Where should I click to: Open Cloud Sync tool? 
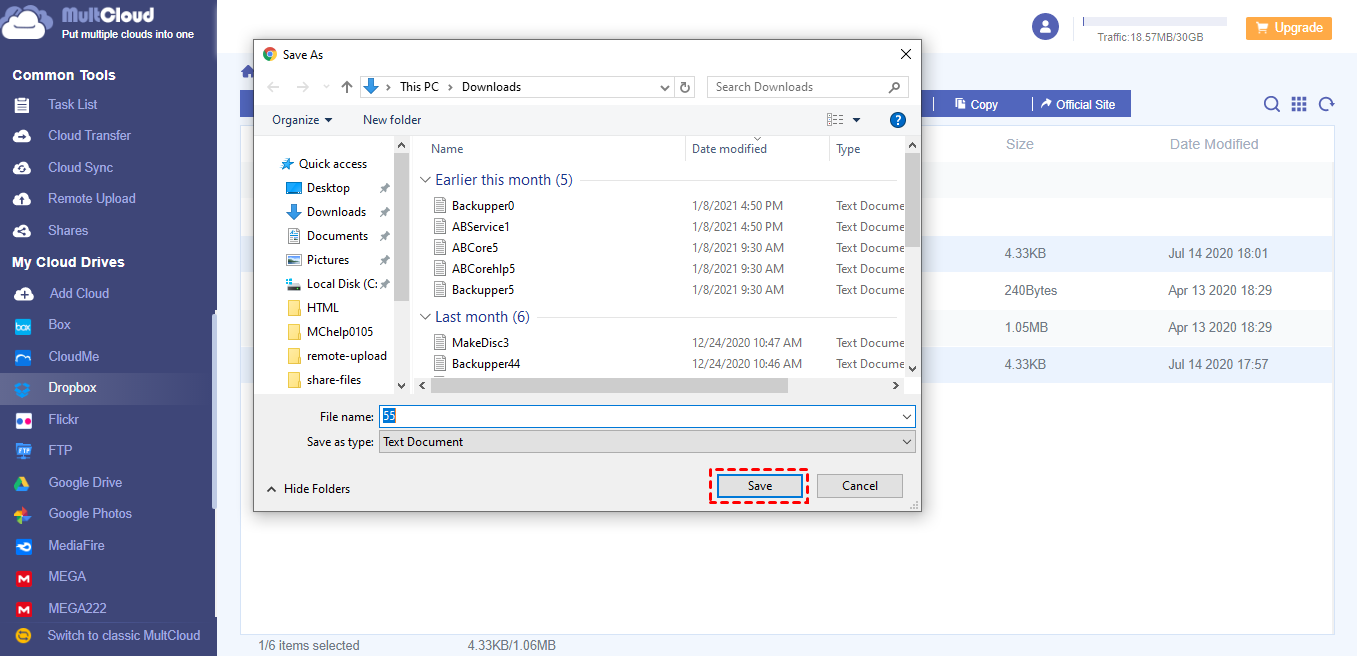[x=80, y=167]
